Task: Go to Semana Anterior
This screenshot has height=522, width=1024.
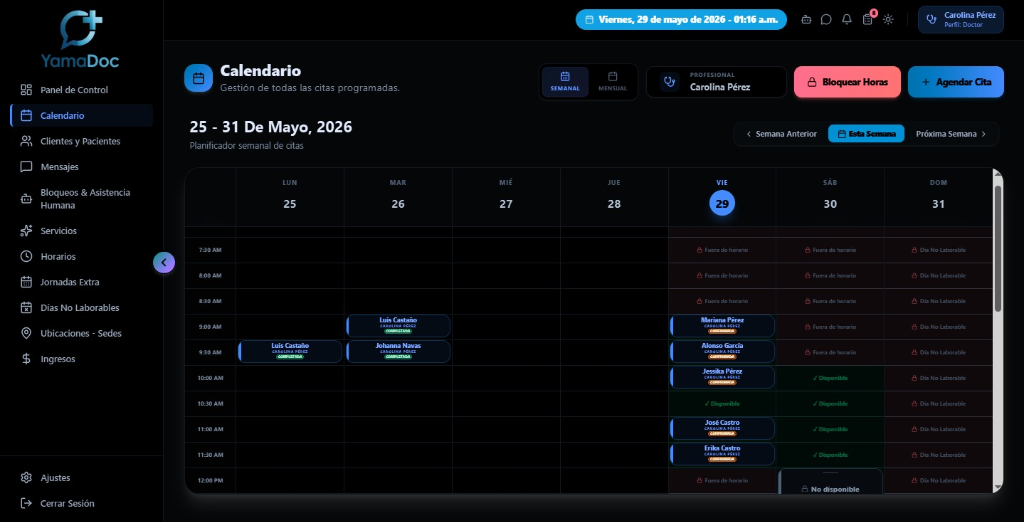Action: tap(782, 134)
